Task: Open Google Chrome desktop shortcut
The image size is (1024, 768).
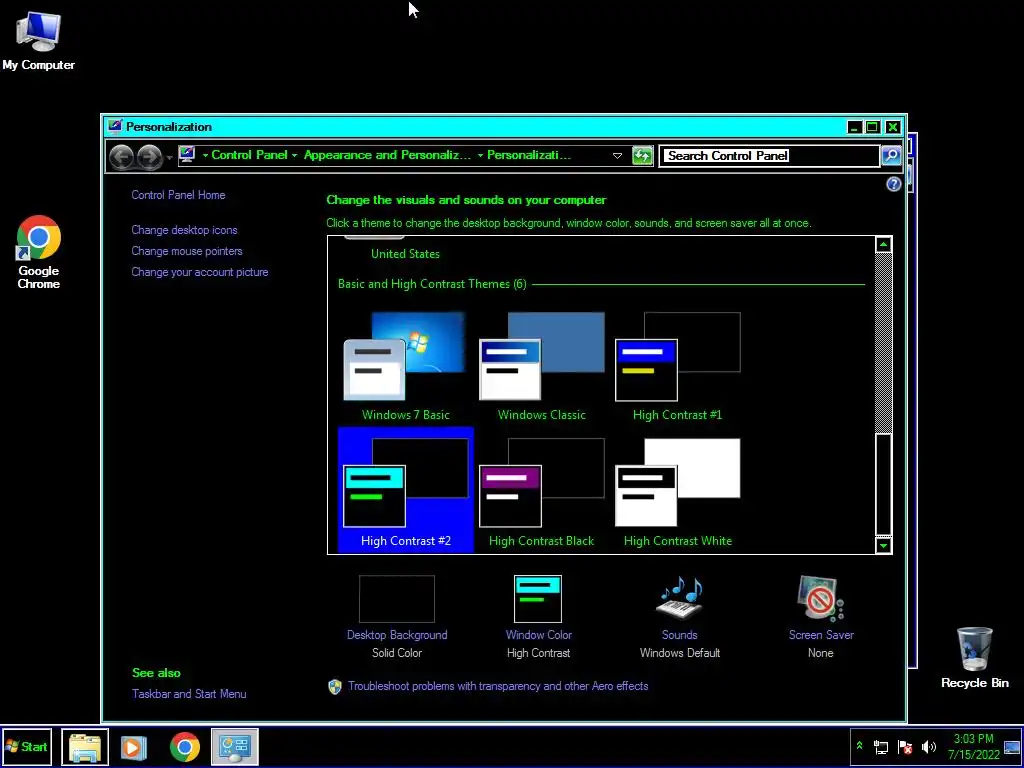Action: coord(39,252)
